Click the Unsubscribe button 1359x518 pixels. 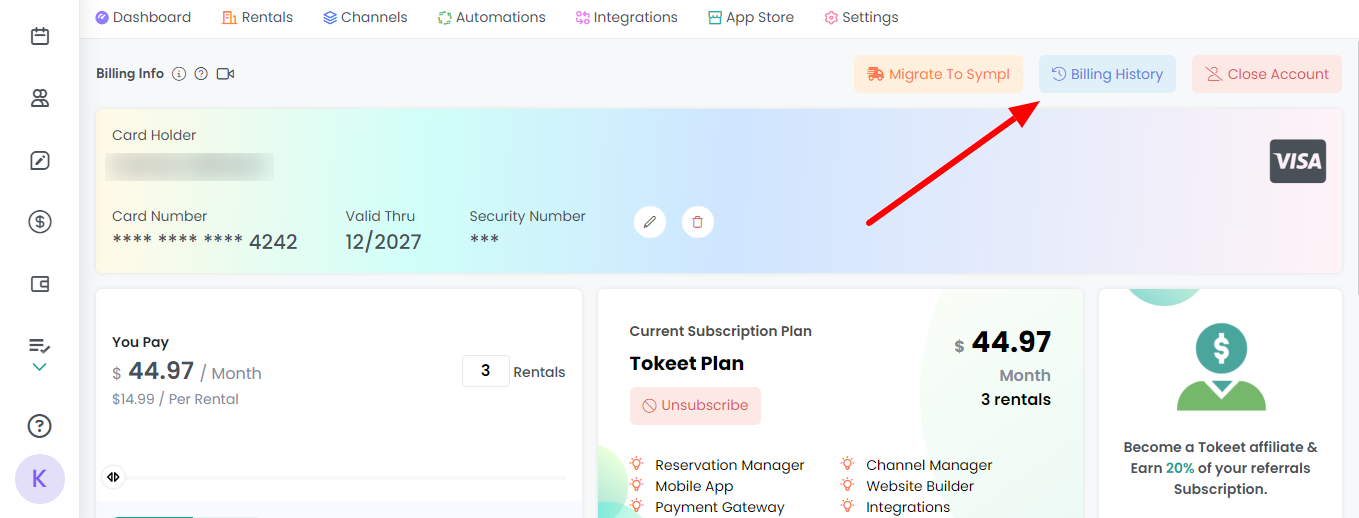click(695, 406)
